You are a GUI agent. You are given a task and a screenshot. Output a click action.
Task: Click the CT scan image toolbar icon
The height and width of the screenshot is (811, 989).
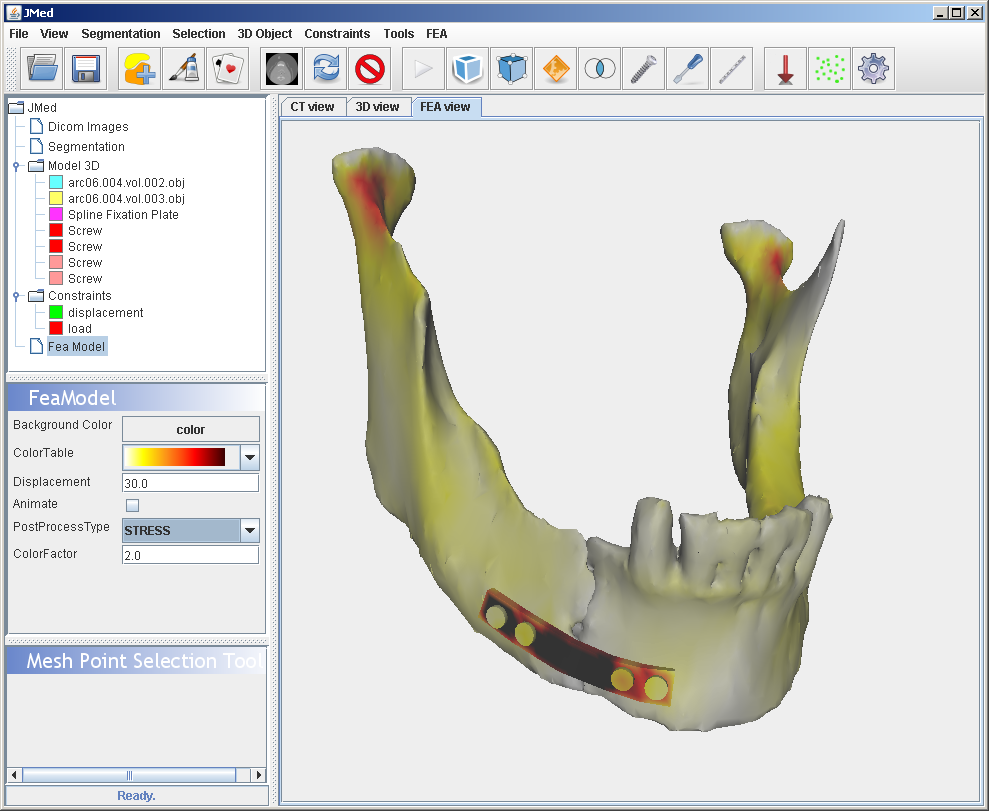pyautogui.click(x=283, y=69)
